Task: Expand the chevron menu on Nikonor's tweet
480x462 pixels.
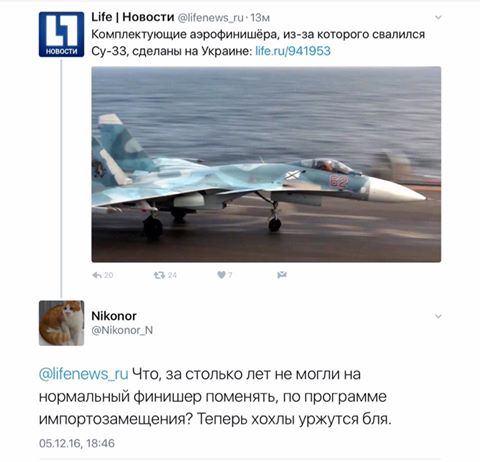Action: click(438, 316)
